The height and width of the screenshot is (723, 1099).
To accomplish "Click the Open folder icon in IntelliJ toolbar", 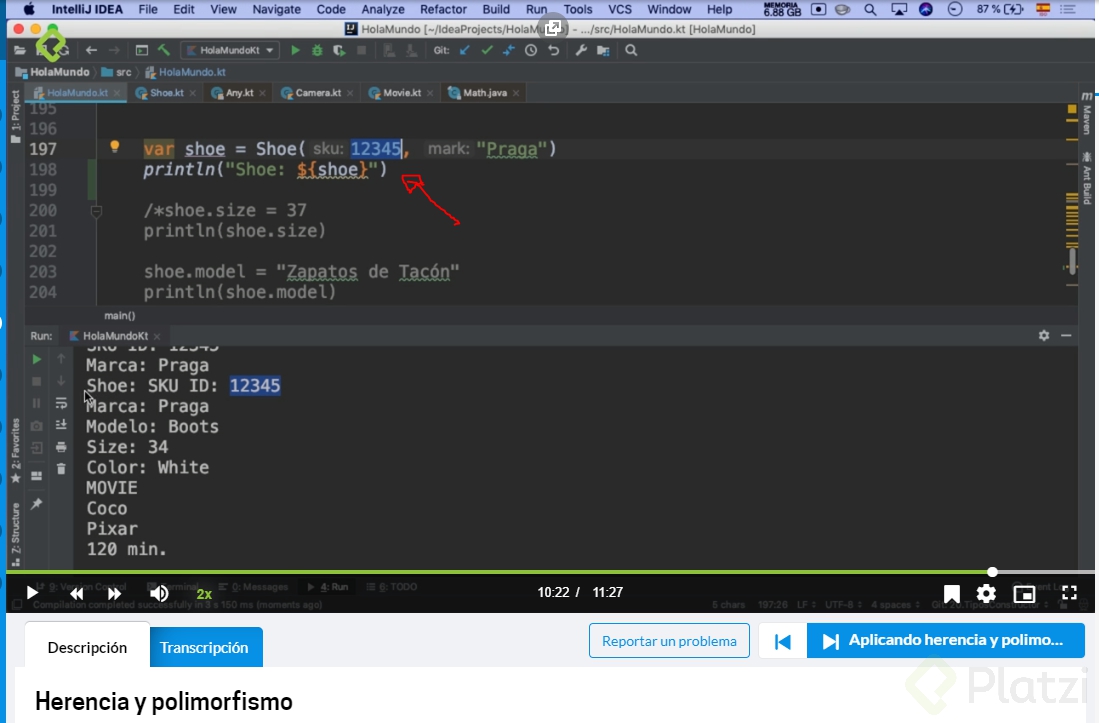I will (x=20, y=50).
